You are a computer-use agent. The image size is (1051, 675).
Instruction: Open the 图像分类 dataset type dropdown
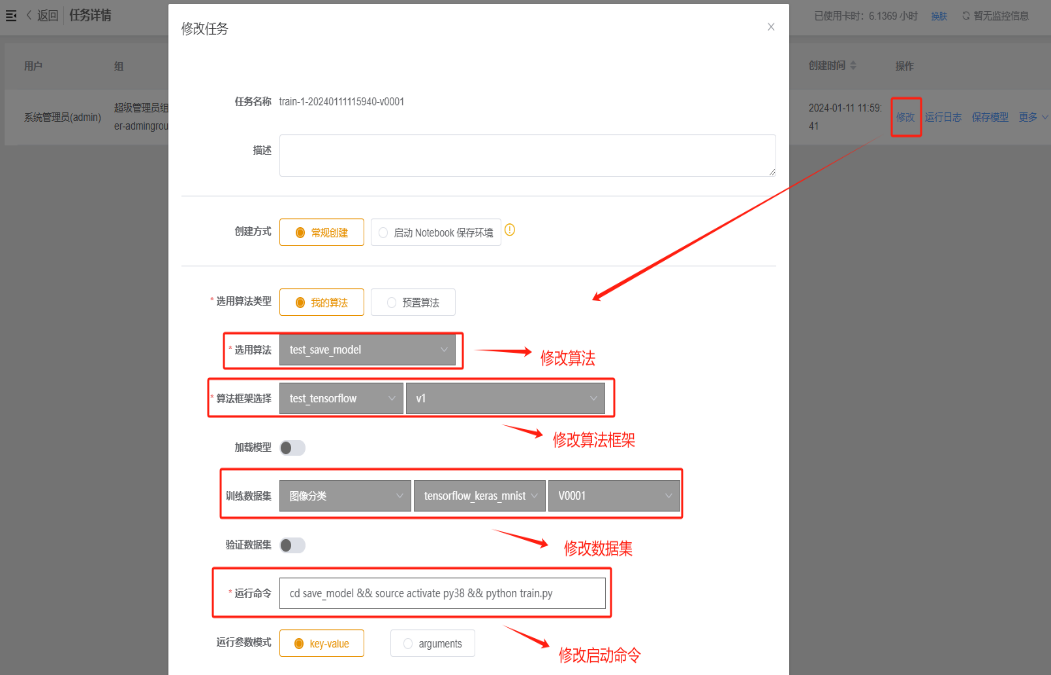[x=344, y=496]
